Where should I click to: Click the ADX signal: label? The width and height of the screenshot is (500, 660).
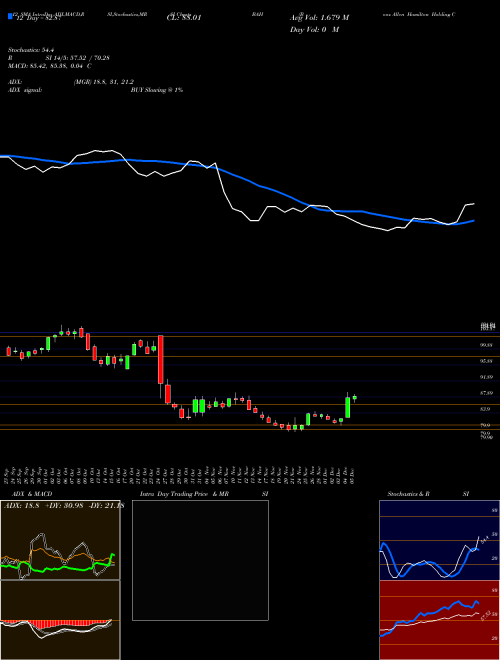click(25, 90)
